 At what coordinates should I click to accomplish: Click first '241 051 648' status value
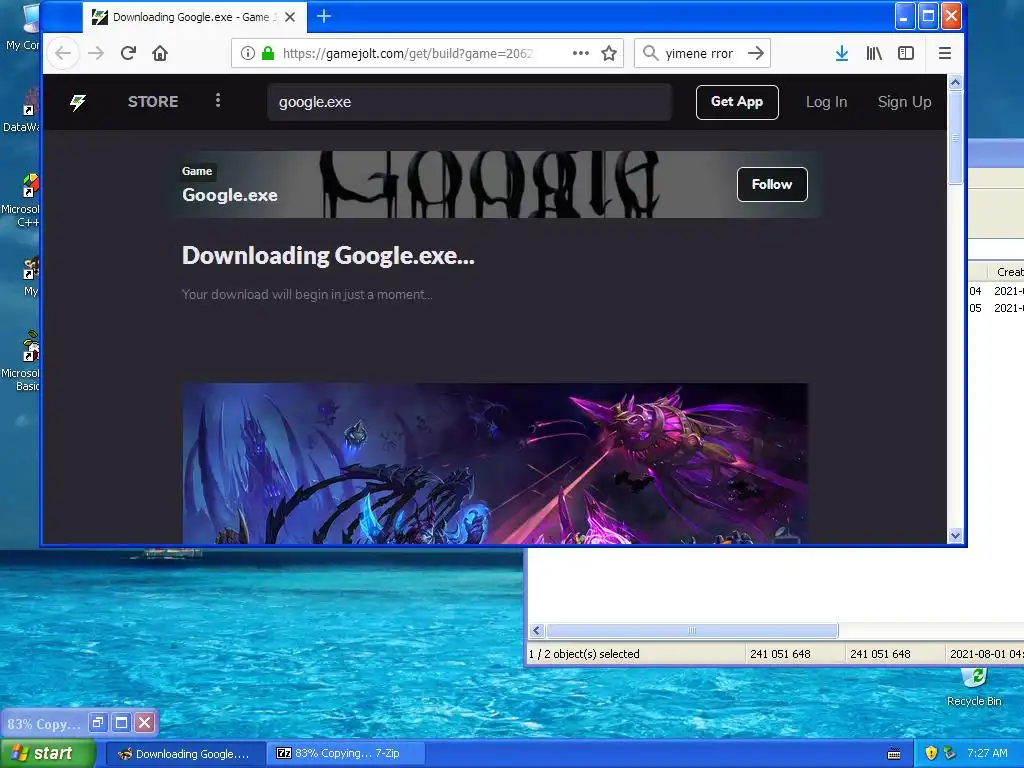click(x=780, y=654)
